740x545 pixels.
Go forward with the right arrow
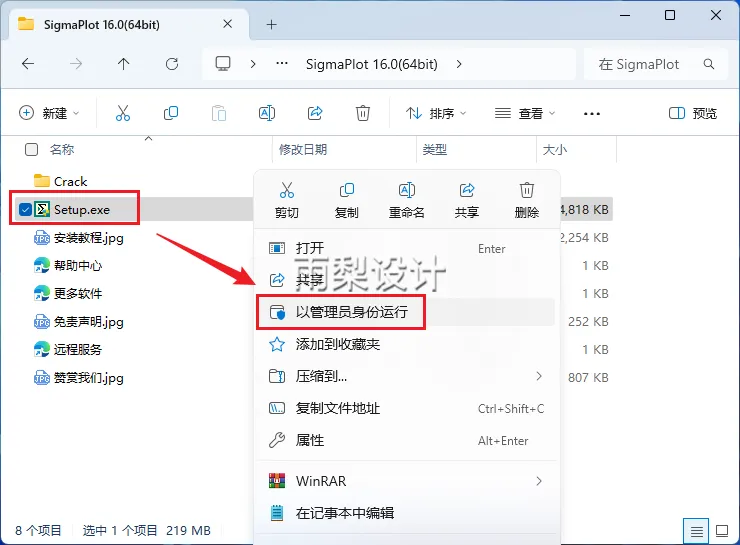pos(76,64)
